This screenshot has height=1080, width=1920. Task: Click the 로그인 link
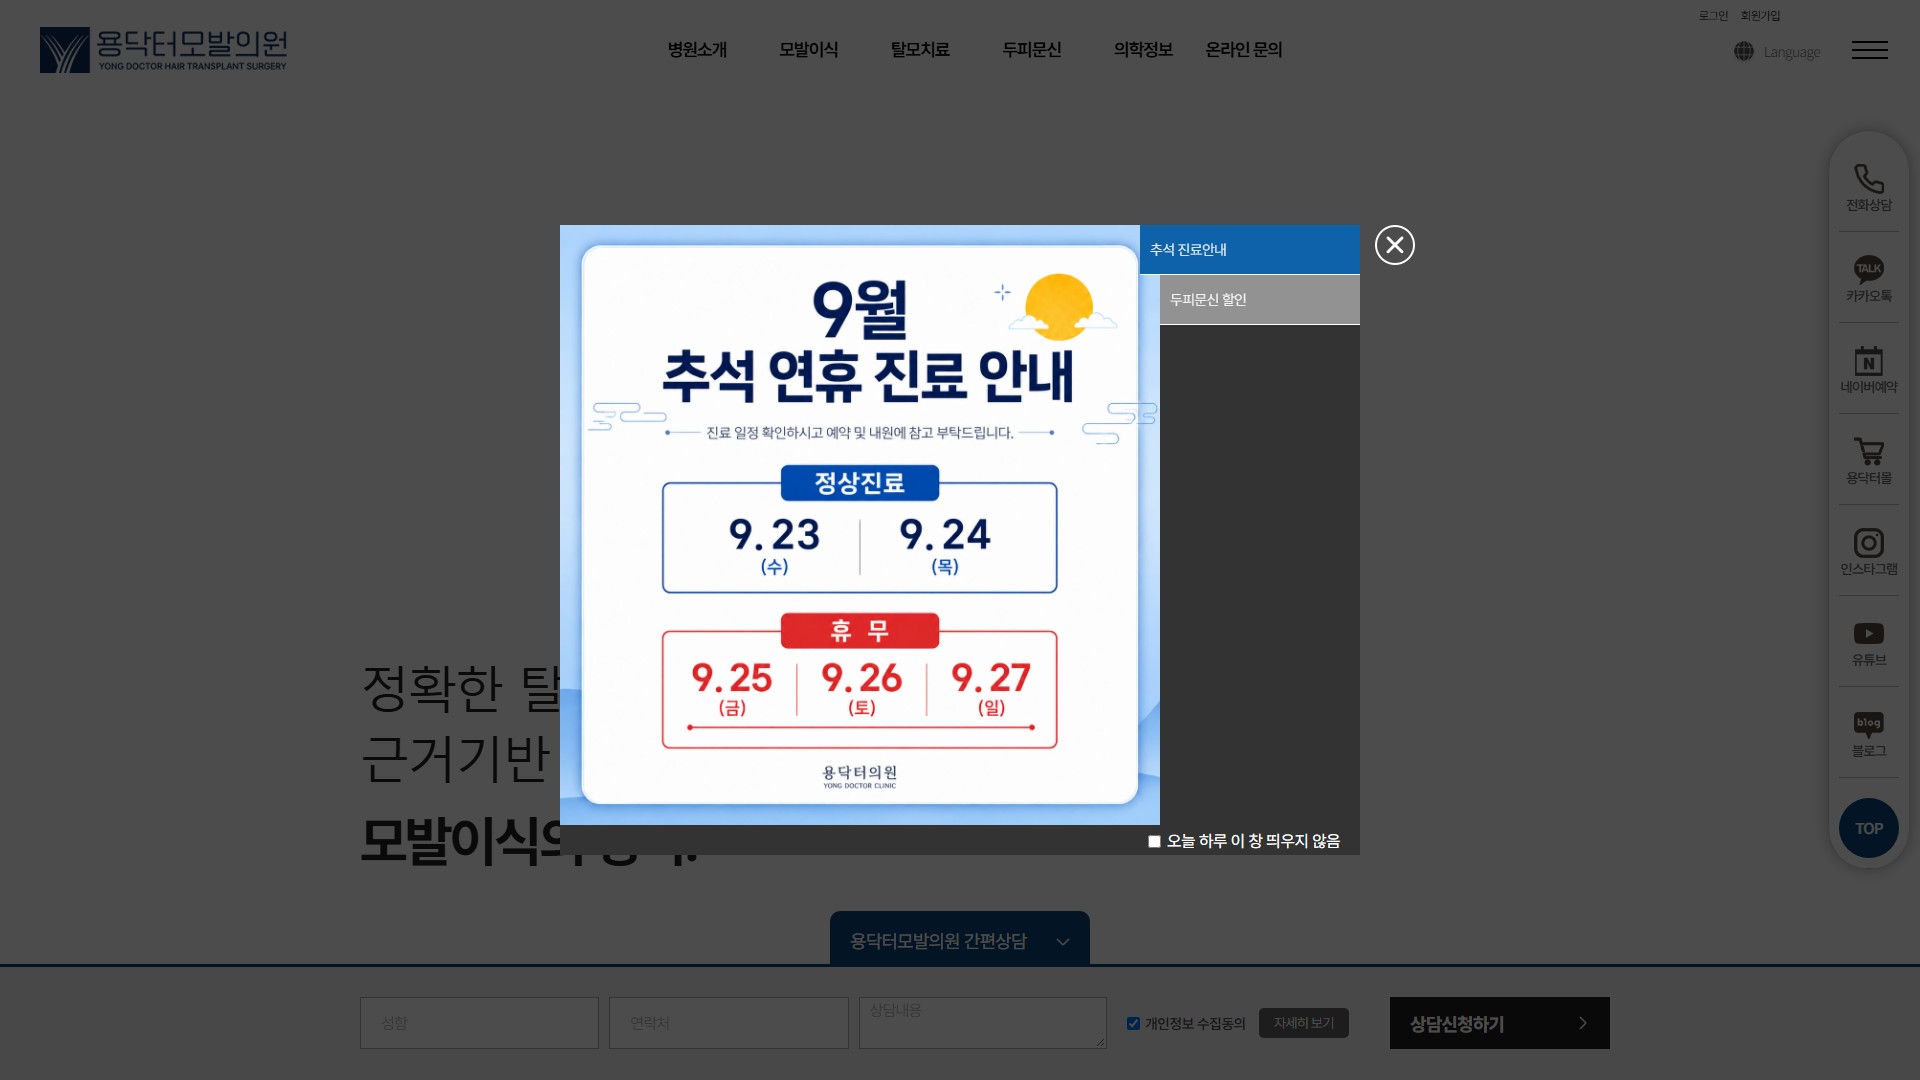1713,16
